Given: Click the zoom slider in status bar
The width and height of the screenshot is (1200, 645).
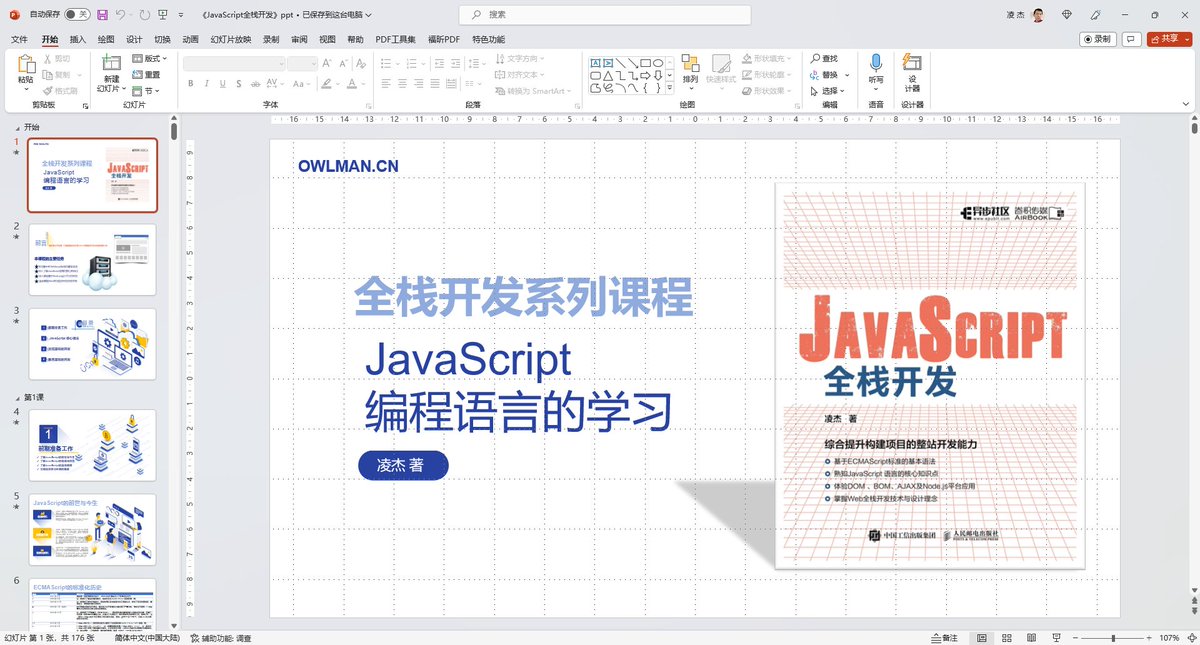Looking at the screenshot, I should (x=1113, y=637).
